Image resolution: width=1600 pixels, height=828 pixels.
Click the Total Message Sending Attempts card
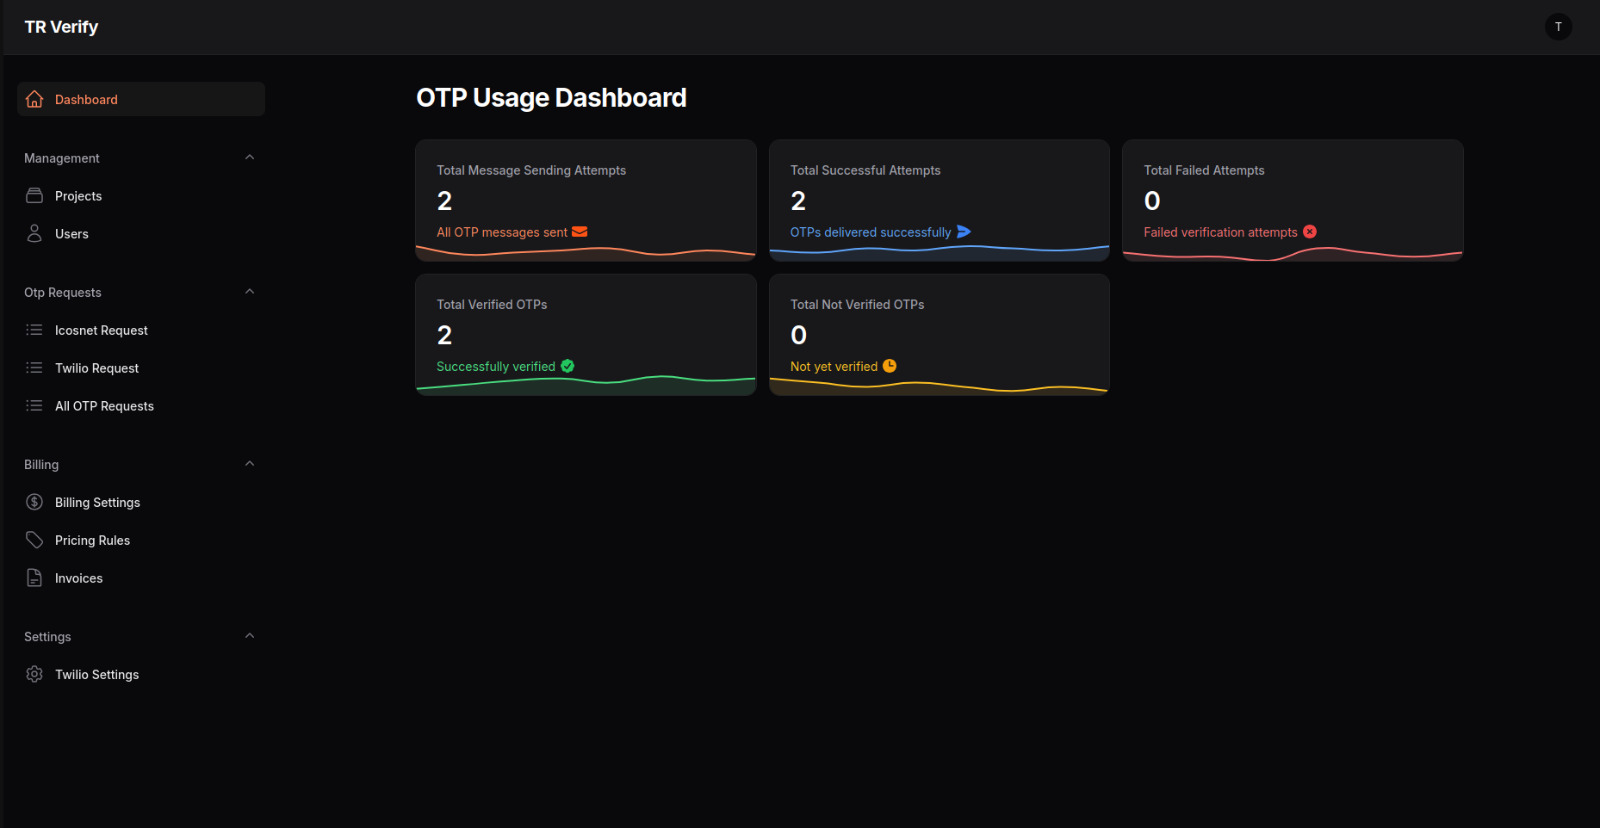(x=585, y=200)
